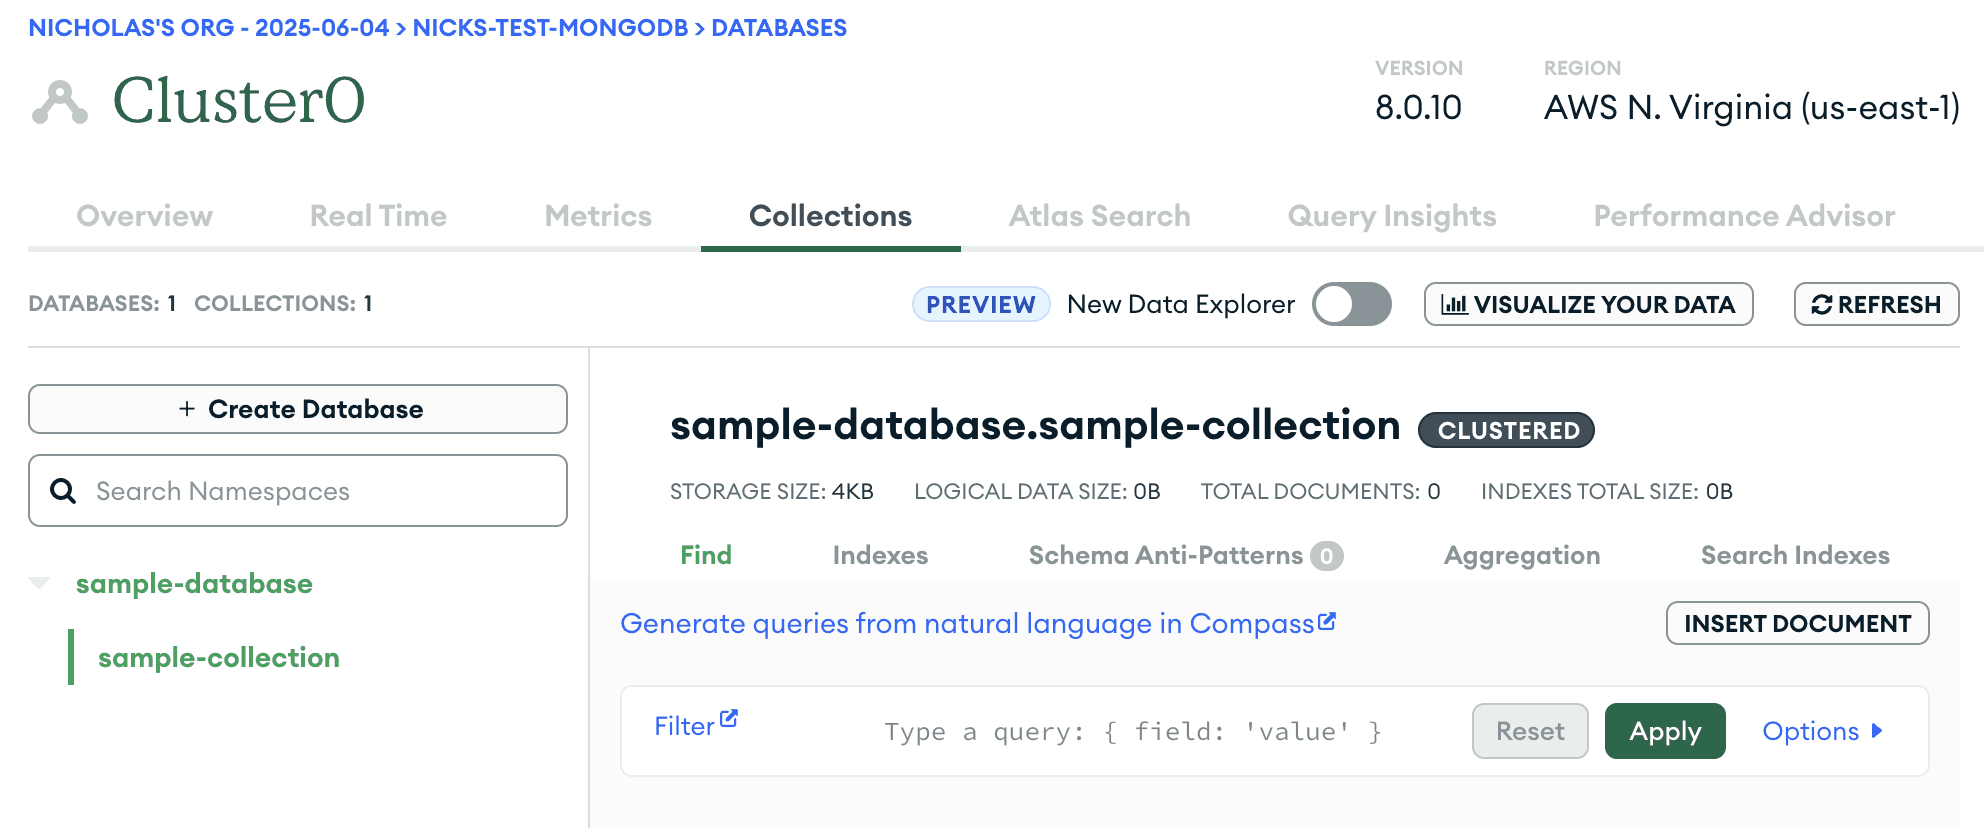The image size is (1984, 828).
Task: Select sample-collection in the sidebar
Action: [x=218, y=657]
